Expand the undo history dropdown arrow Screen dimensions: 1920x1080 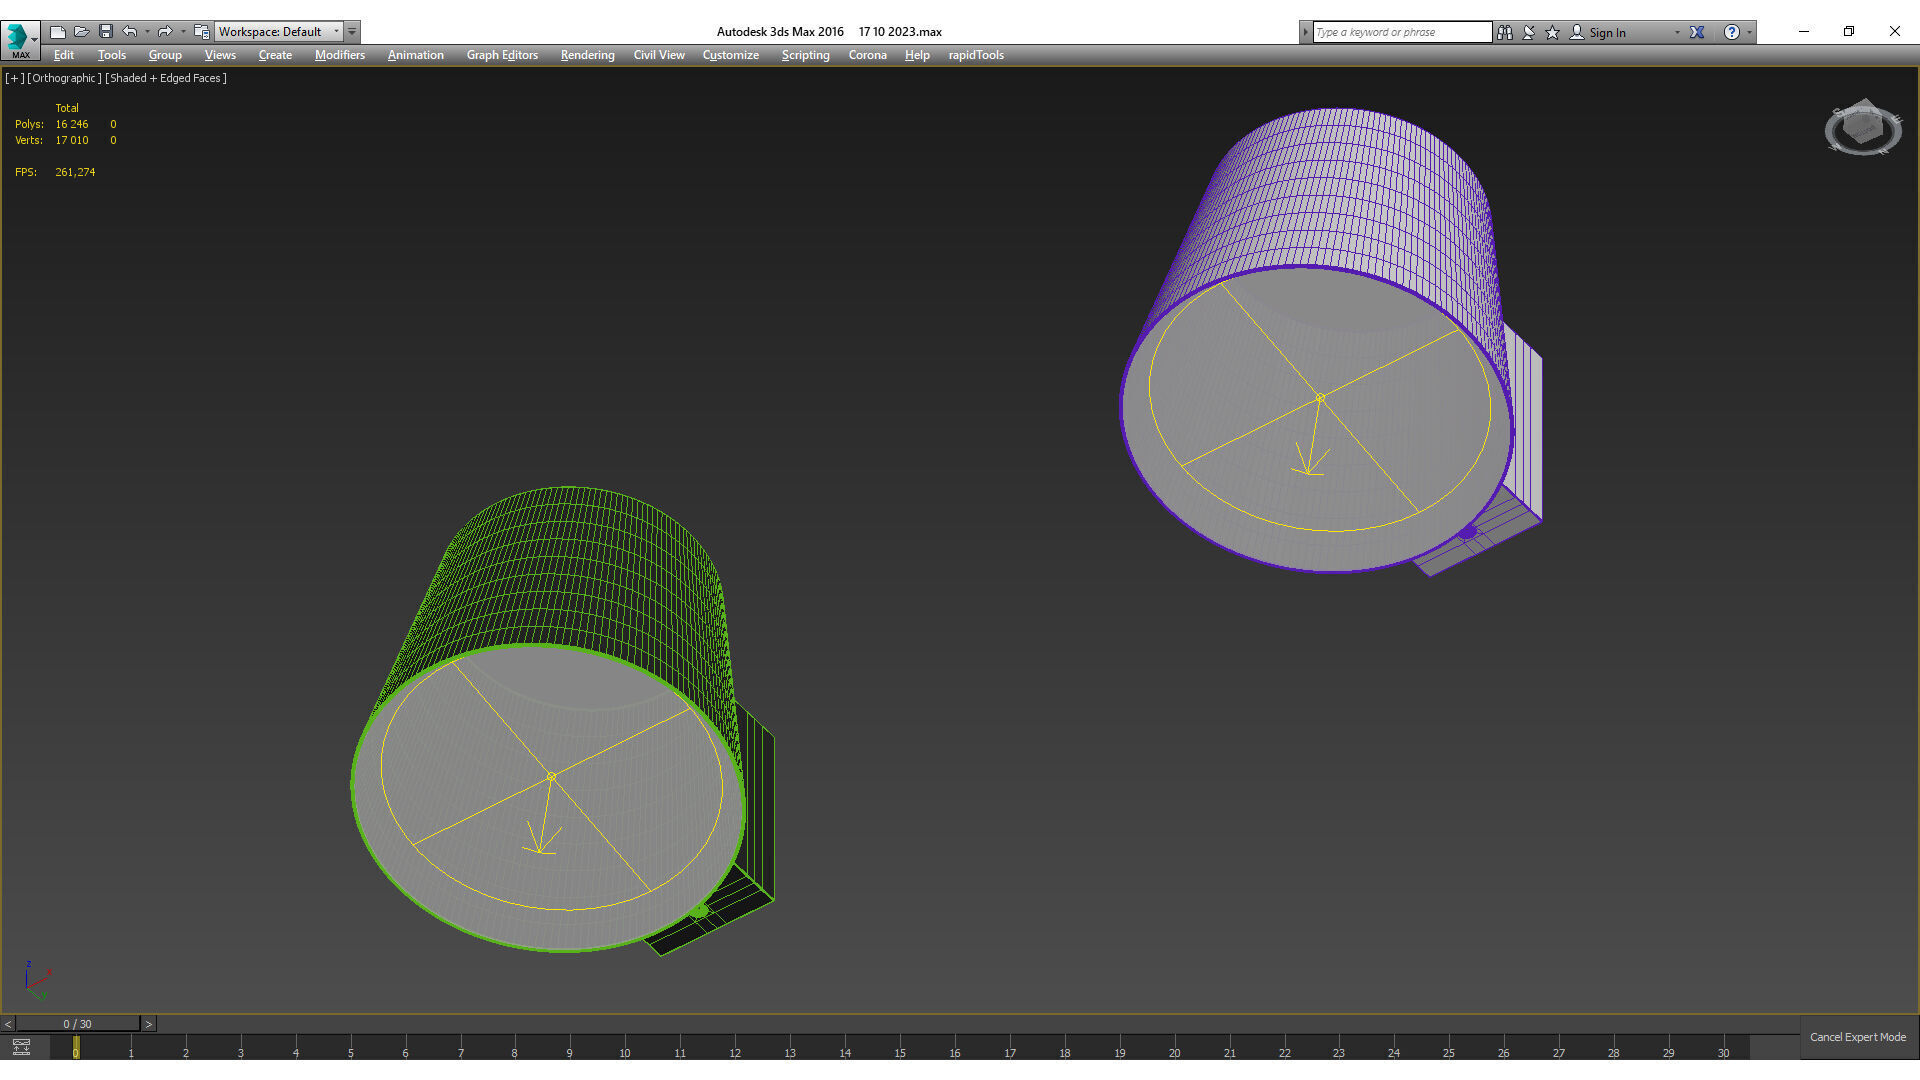point(147,32)
